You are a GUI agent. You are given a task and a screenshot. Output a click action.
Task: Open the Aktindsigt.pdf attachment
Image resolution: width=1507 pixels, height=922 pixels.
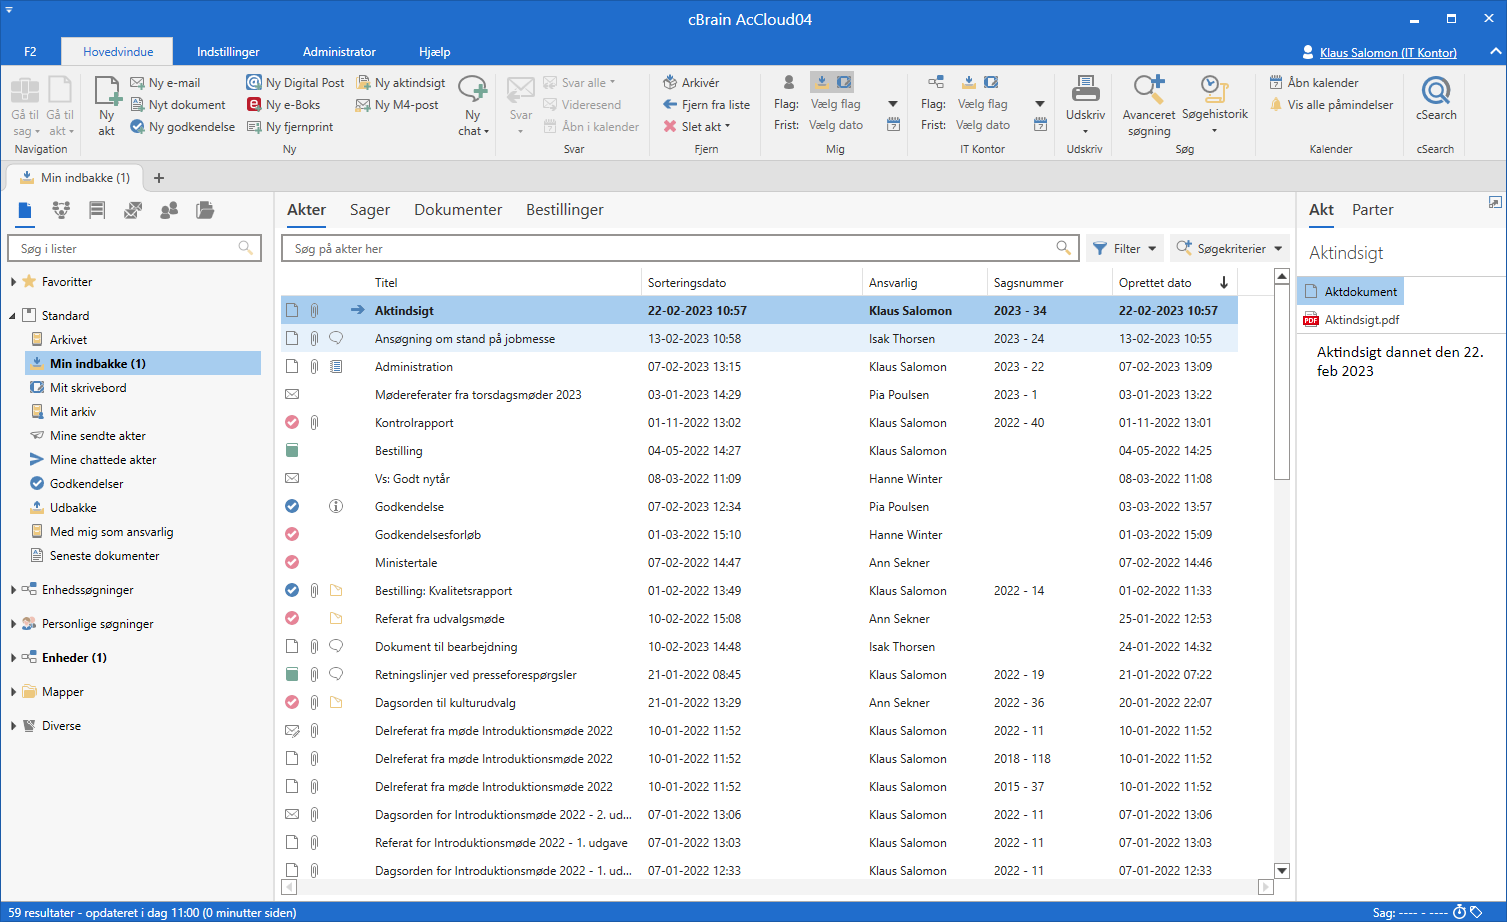click(x=1361, y=320)
